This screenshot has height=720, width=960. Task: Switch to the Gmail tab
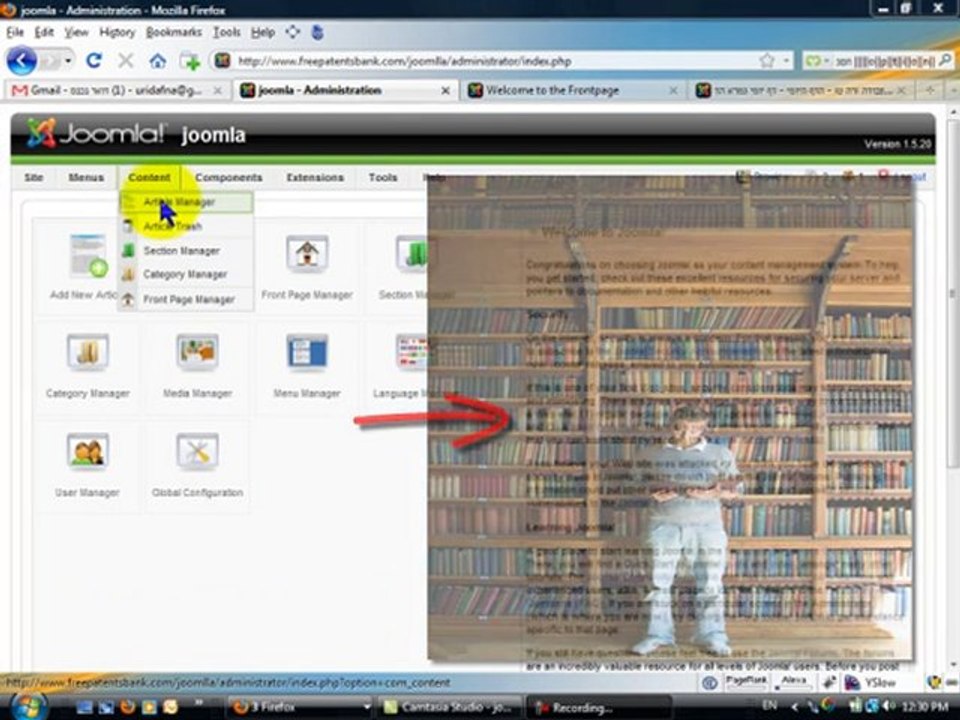pyautogui.click(x=116, y=90)
